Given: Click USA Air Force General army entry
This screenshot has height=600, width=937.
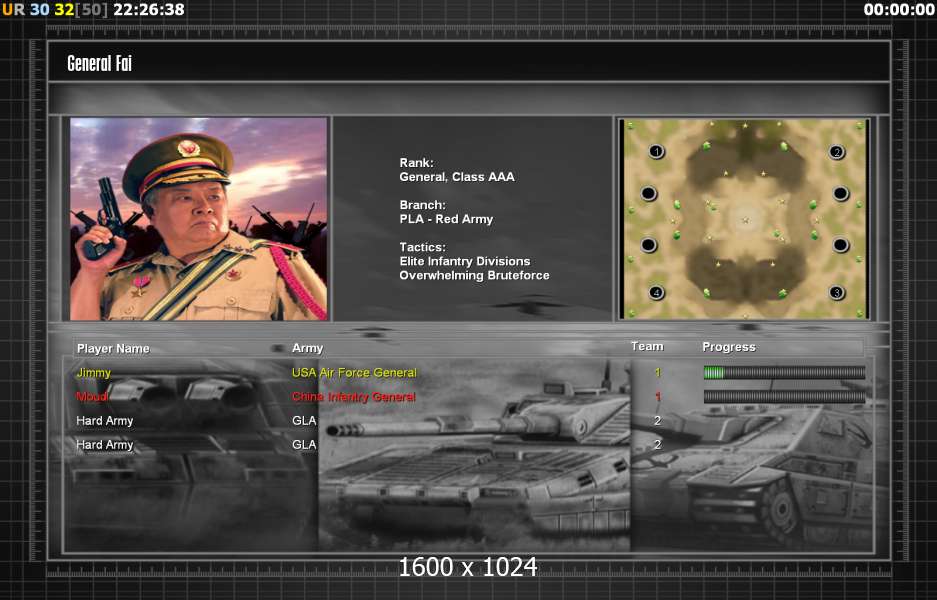Looking at the screenshot, I should click(x=354, y=372).
